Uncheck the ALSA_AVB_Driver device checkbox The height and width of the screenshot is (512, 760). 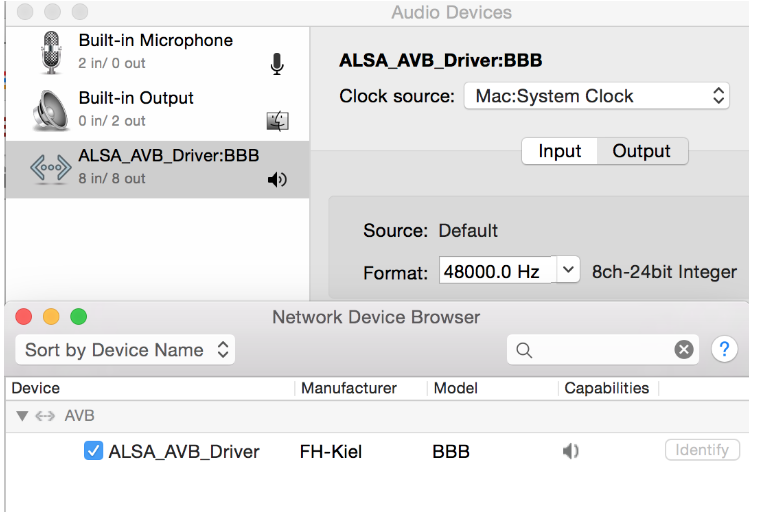tap(93, 450)
